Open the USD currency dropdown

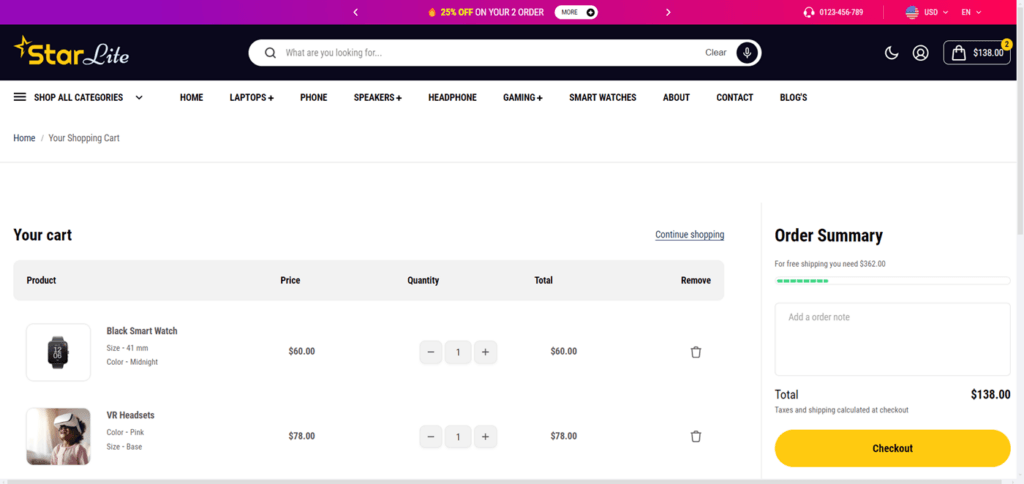point(929,12)
